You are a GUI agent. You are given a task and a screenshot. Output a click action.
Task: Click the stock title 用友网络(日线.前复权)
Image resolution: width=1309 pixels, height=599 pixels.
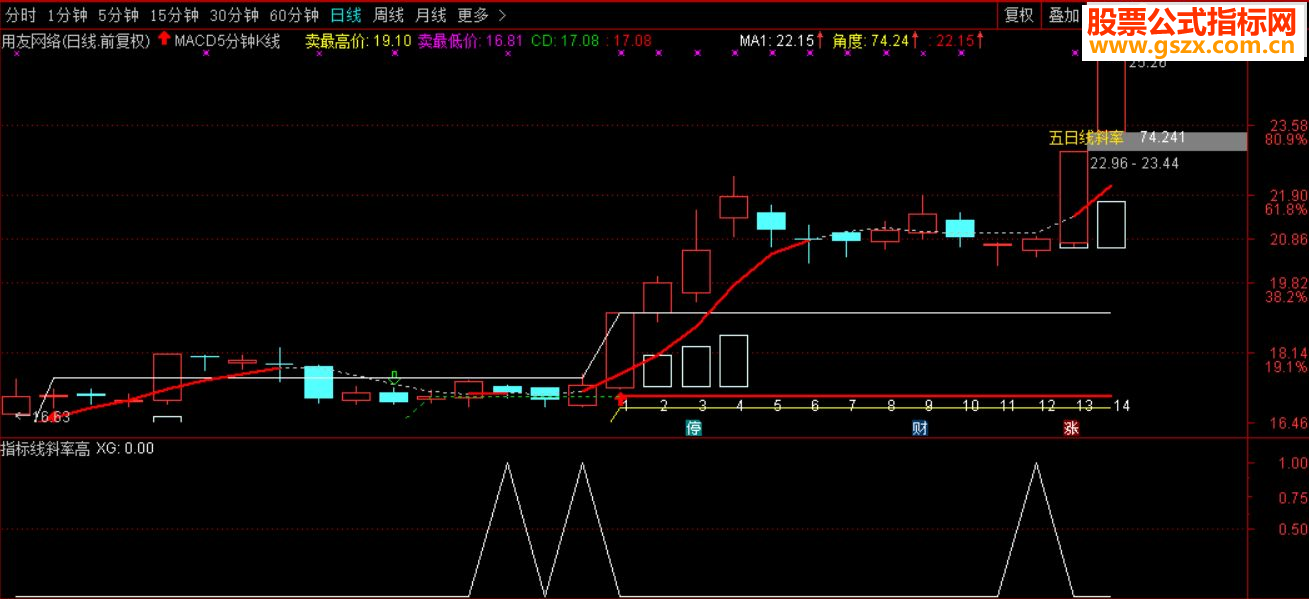pyautogui.click(x=76, y=41)
